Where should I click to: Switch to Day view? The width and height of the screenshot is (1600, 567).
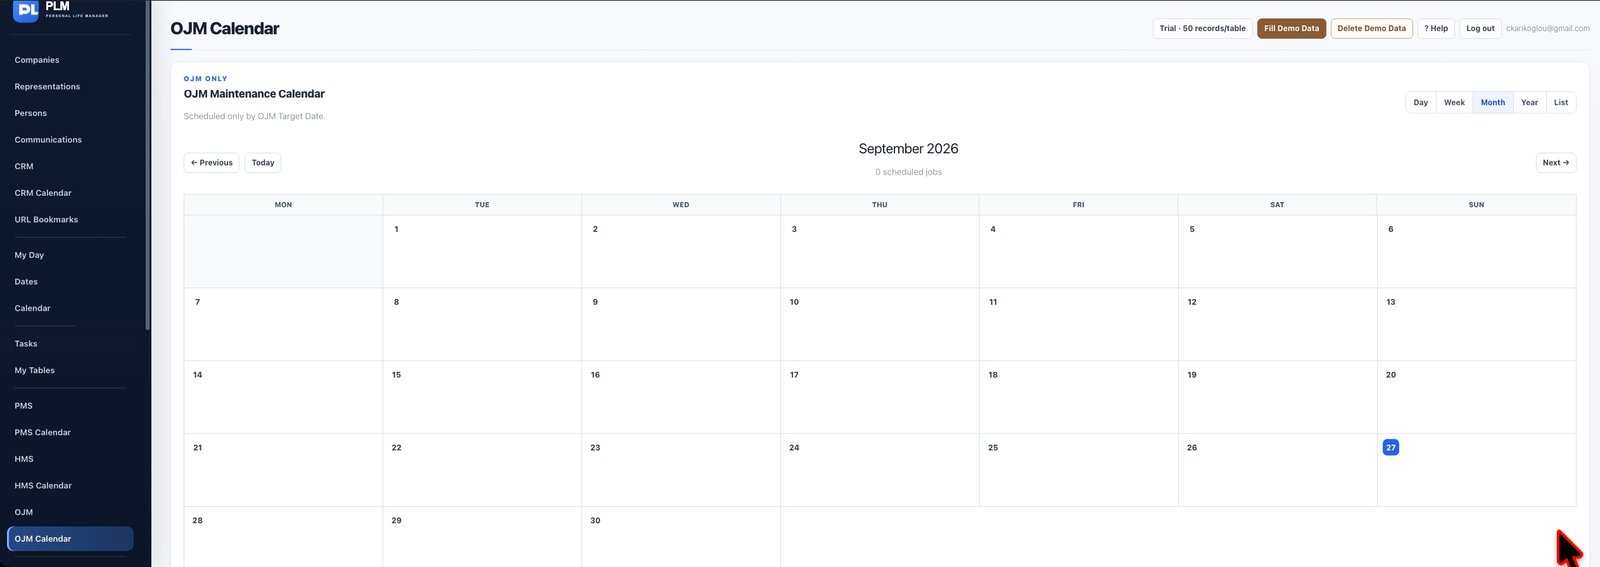tap(1421, 102)
